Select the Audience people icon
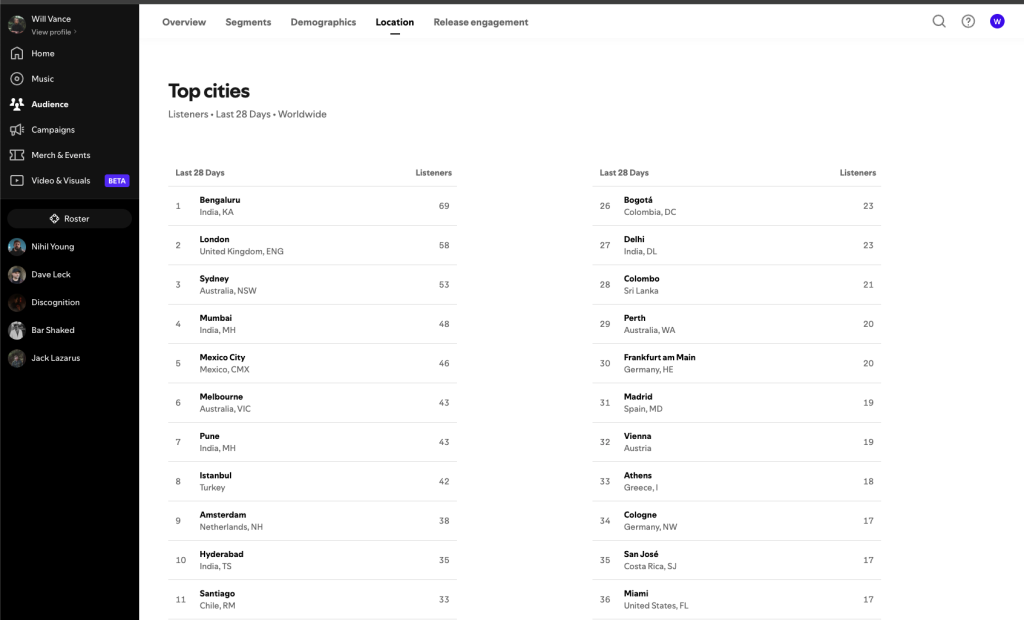 [17, 104]
